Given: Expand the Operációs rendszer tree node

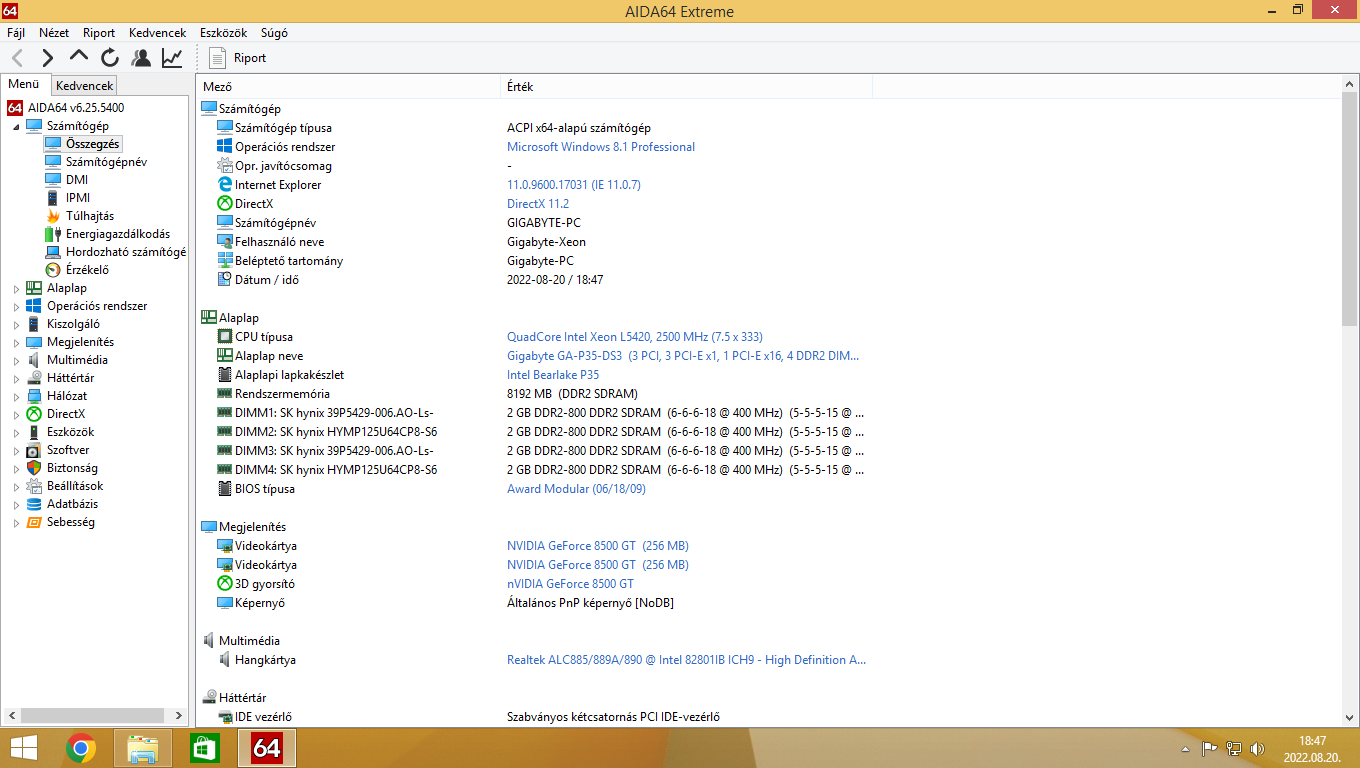Looking at the screenshot, I should click(x=16, y=306).
